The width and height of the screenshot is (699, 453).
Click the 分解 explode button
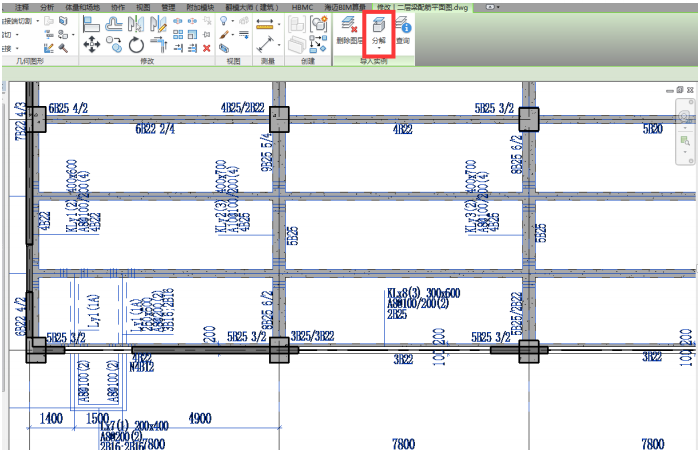pos(378,30)
